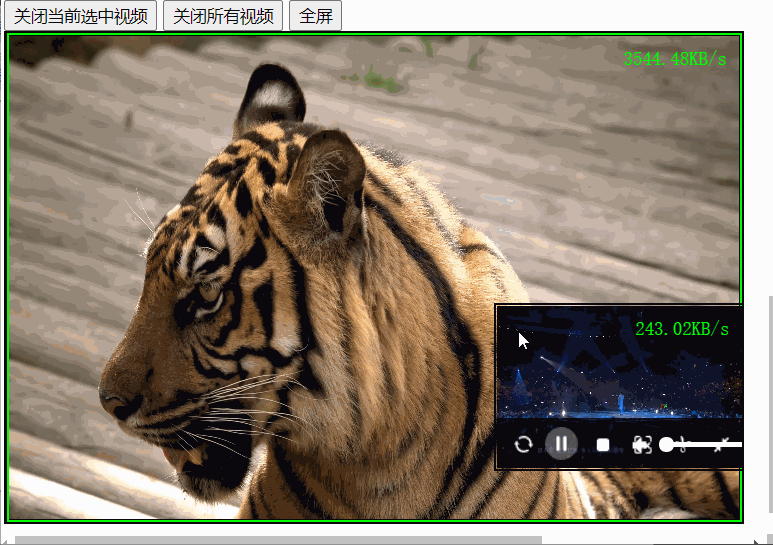This screenshot has width=773, height=545.
Task: Click the horizontal scrollbar at page bottom
Action: [279, 541]
